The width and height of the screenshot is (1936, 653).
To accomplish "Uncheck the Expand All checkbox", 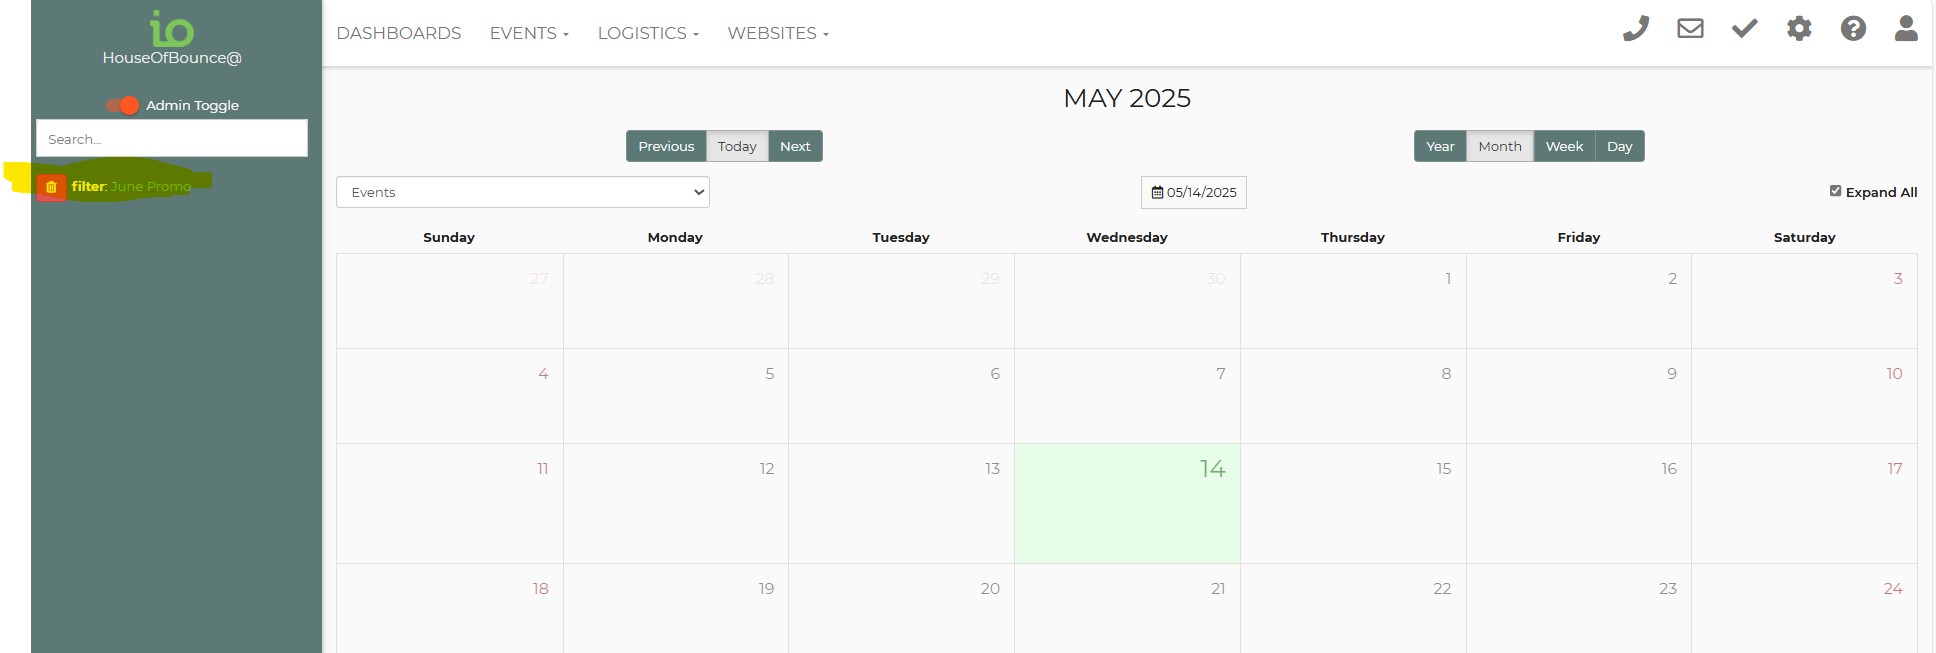I will pyautogui.click(x=1835, y=191).
